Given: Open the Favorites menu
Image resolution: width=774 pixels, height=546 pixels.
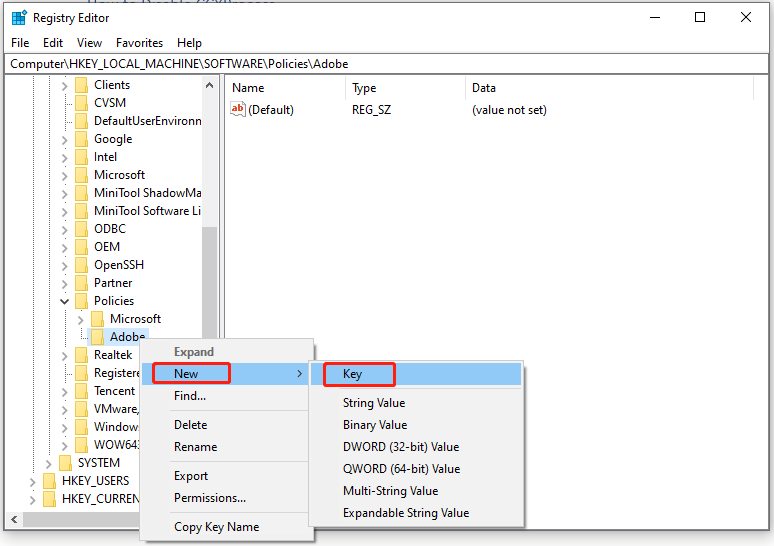Looking at the screenshot, I should point(139,43).
